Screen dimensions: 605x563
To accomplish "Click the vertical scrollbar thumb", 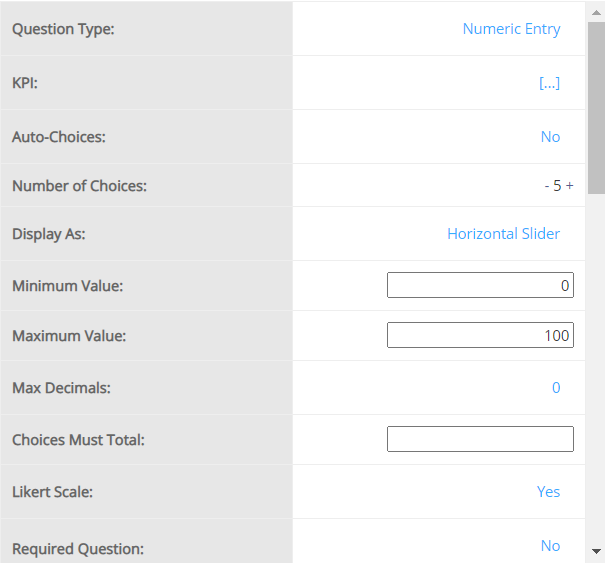I will coord(596,105).
